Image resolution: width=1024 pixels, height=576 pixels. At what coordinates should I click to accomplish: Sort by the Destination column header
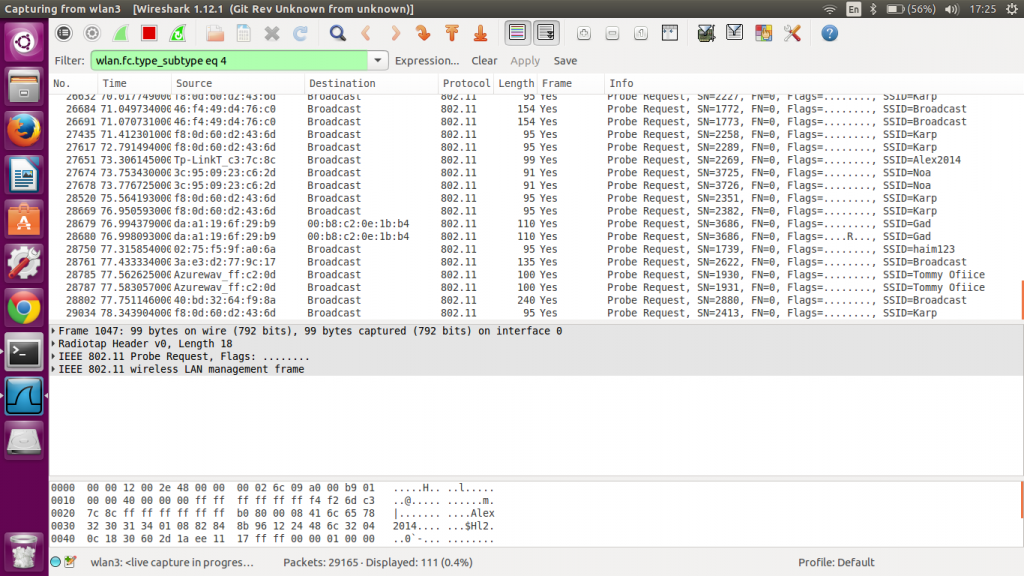coord(372,84)
